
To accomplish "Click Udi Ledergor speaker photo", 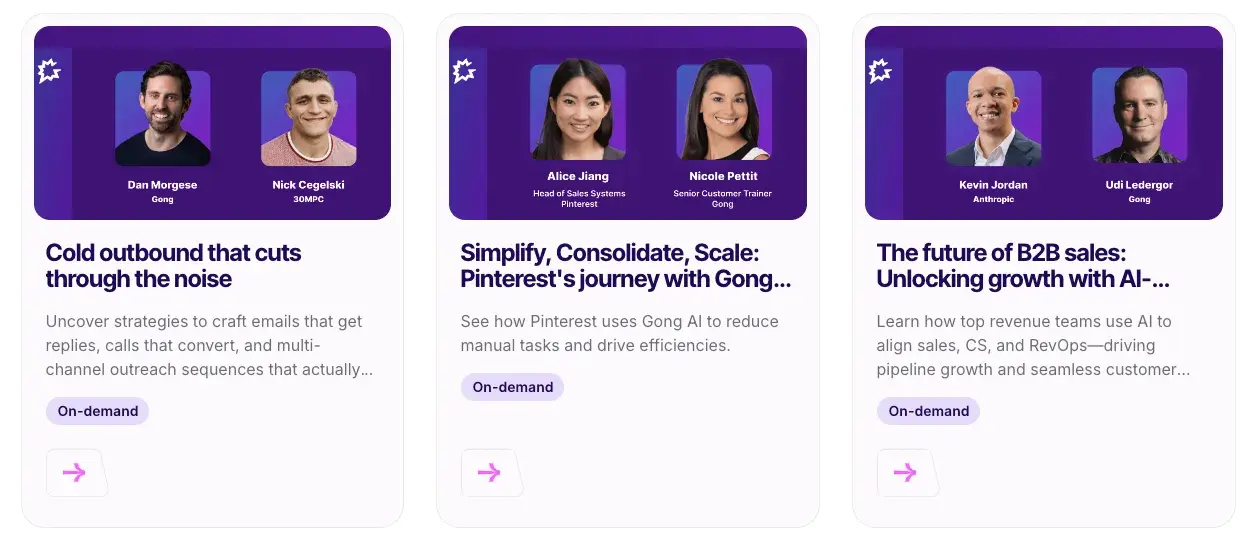I will click(1140, 115).
